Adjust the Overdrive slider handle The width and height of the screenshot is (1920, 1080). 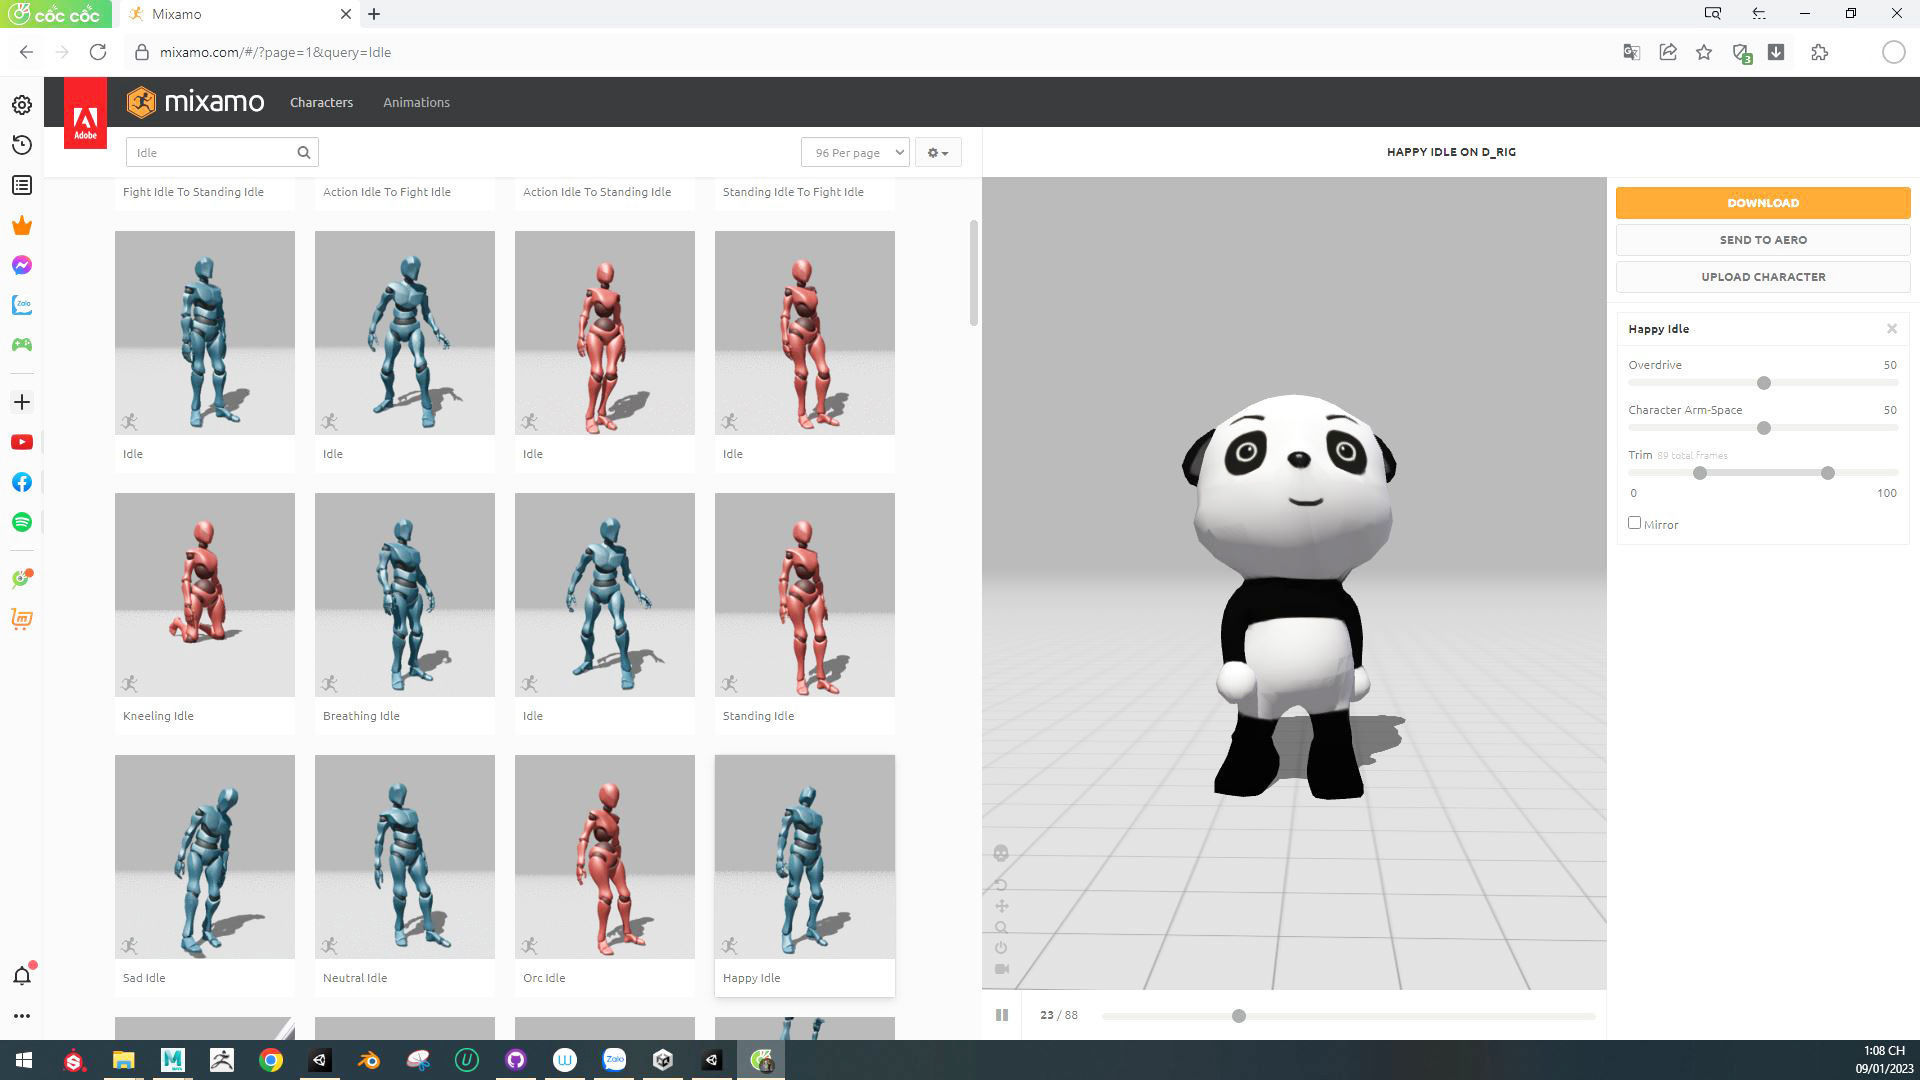[x=1764, y=383]
